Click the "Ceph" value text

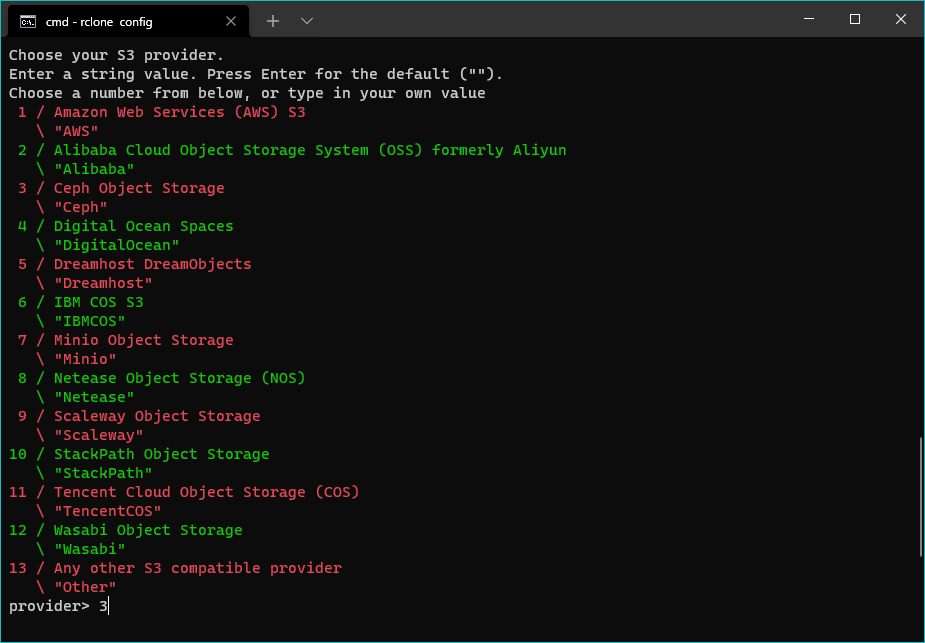(81, 207)
